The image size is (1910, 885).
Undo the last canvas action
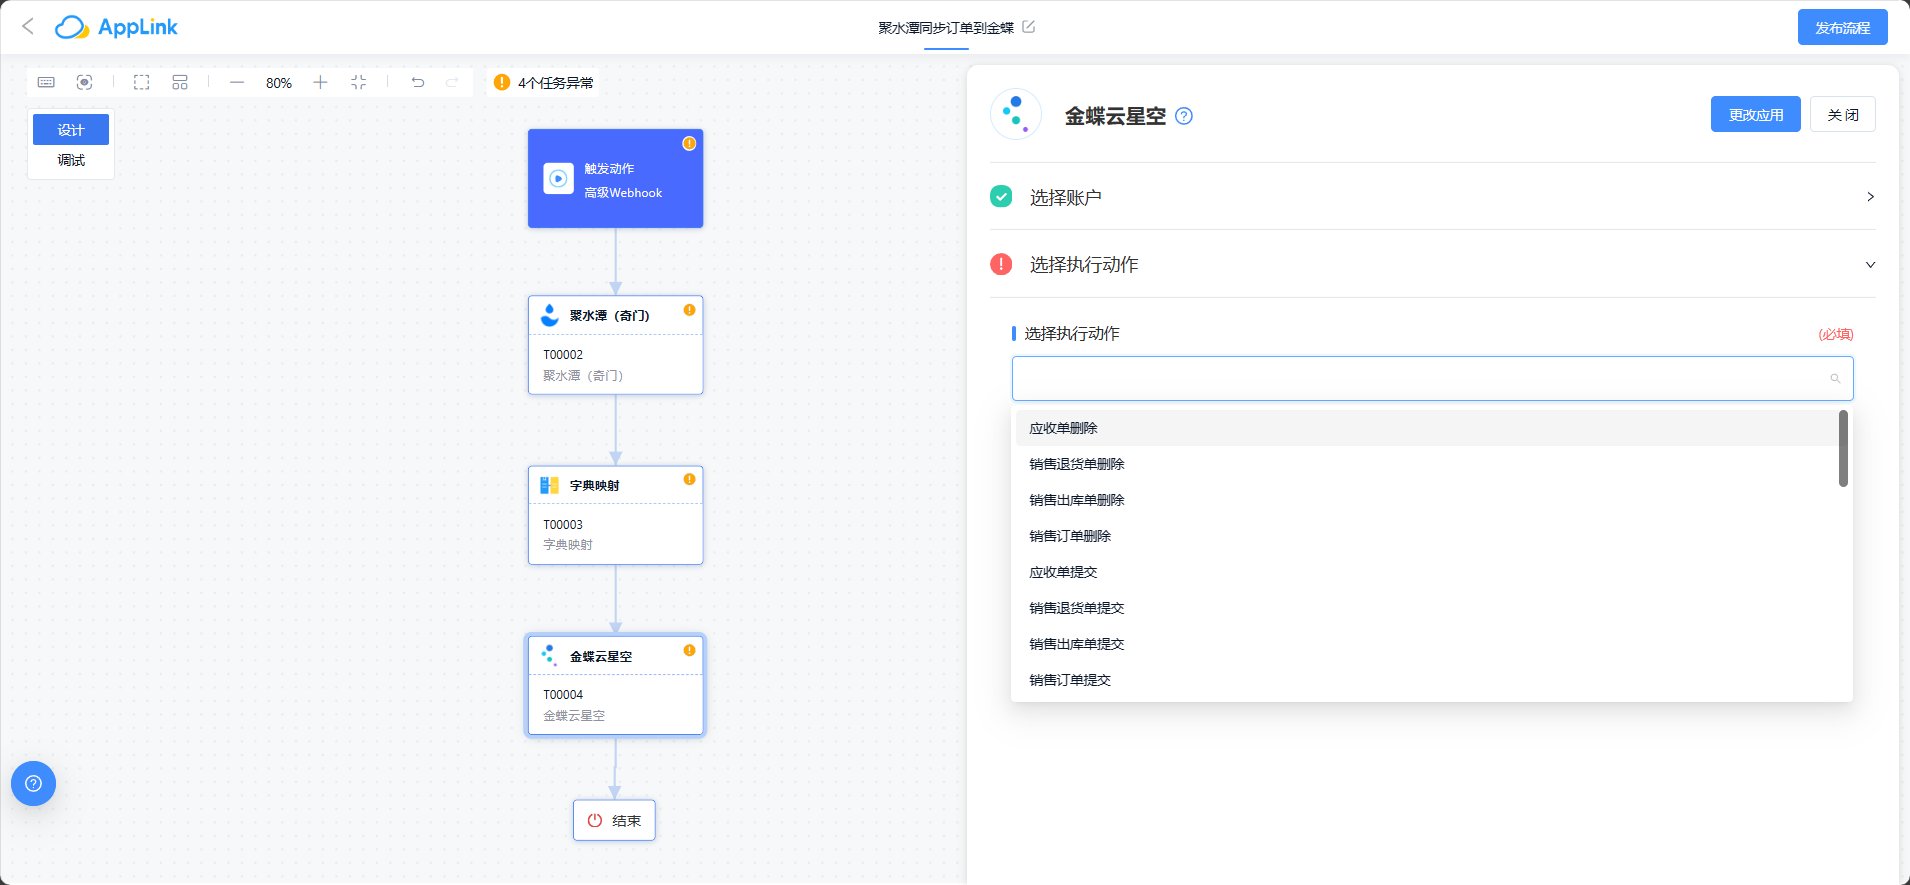(x=418, y=82)
